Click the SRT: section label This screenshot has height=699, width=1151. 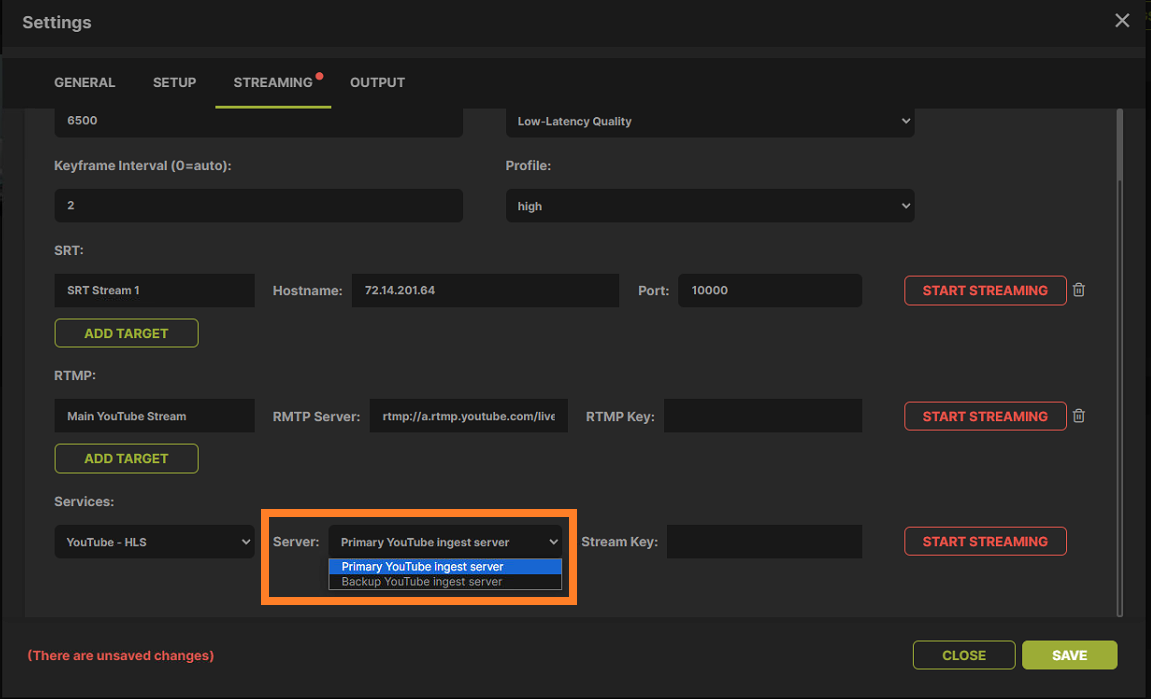(x=69, y=250)
